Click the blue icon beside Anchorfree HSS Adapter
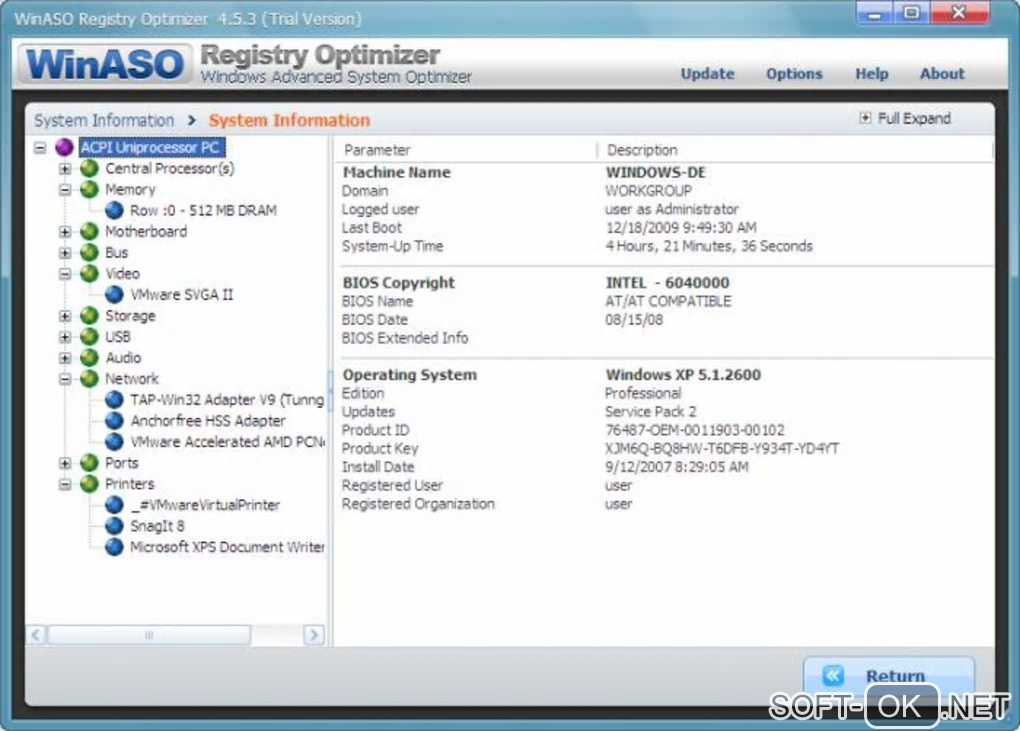 click(114, 421)
